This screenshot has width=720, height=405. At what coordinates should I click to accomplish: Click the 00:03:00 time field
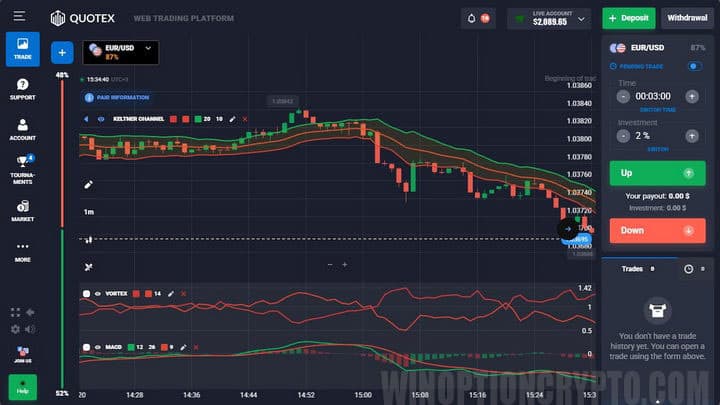point(653,96)
